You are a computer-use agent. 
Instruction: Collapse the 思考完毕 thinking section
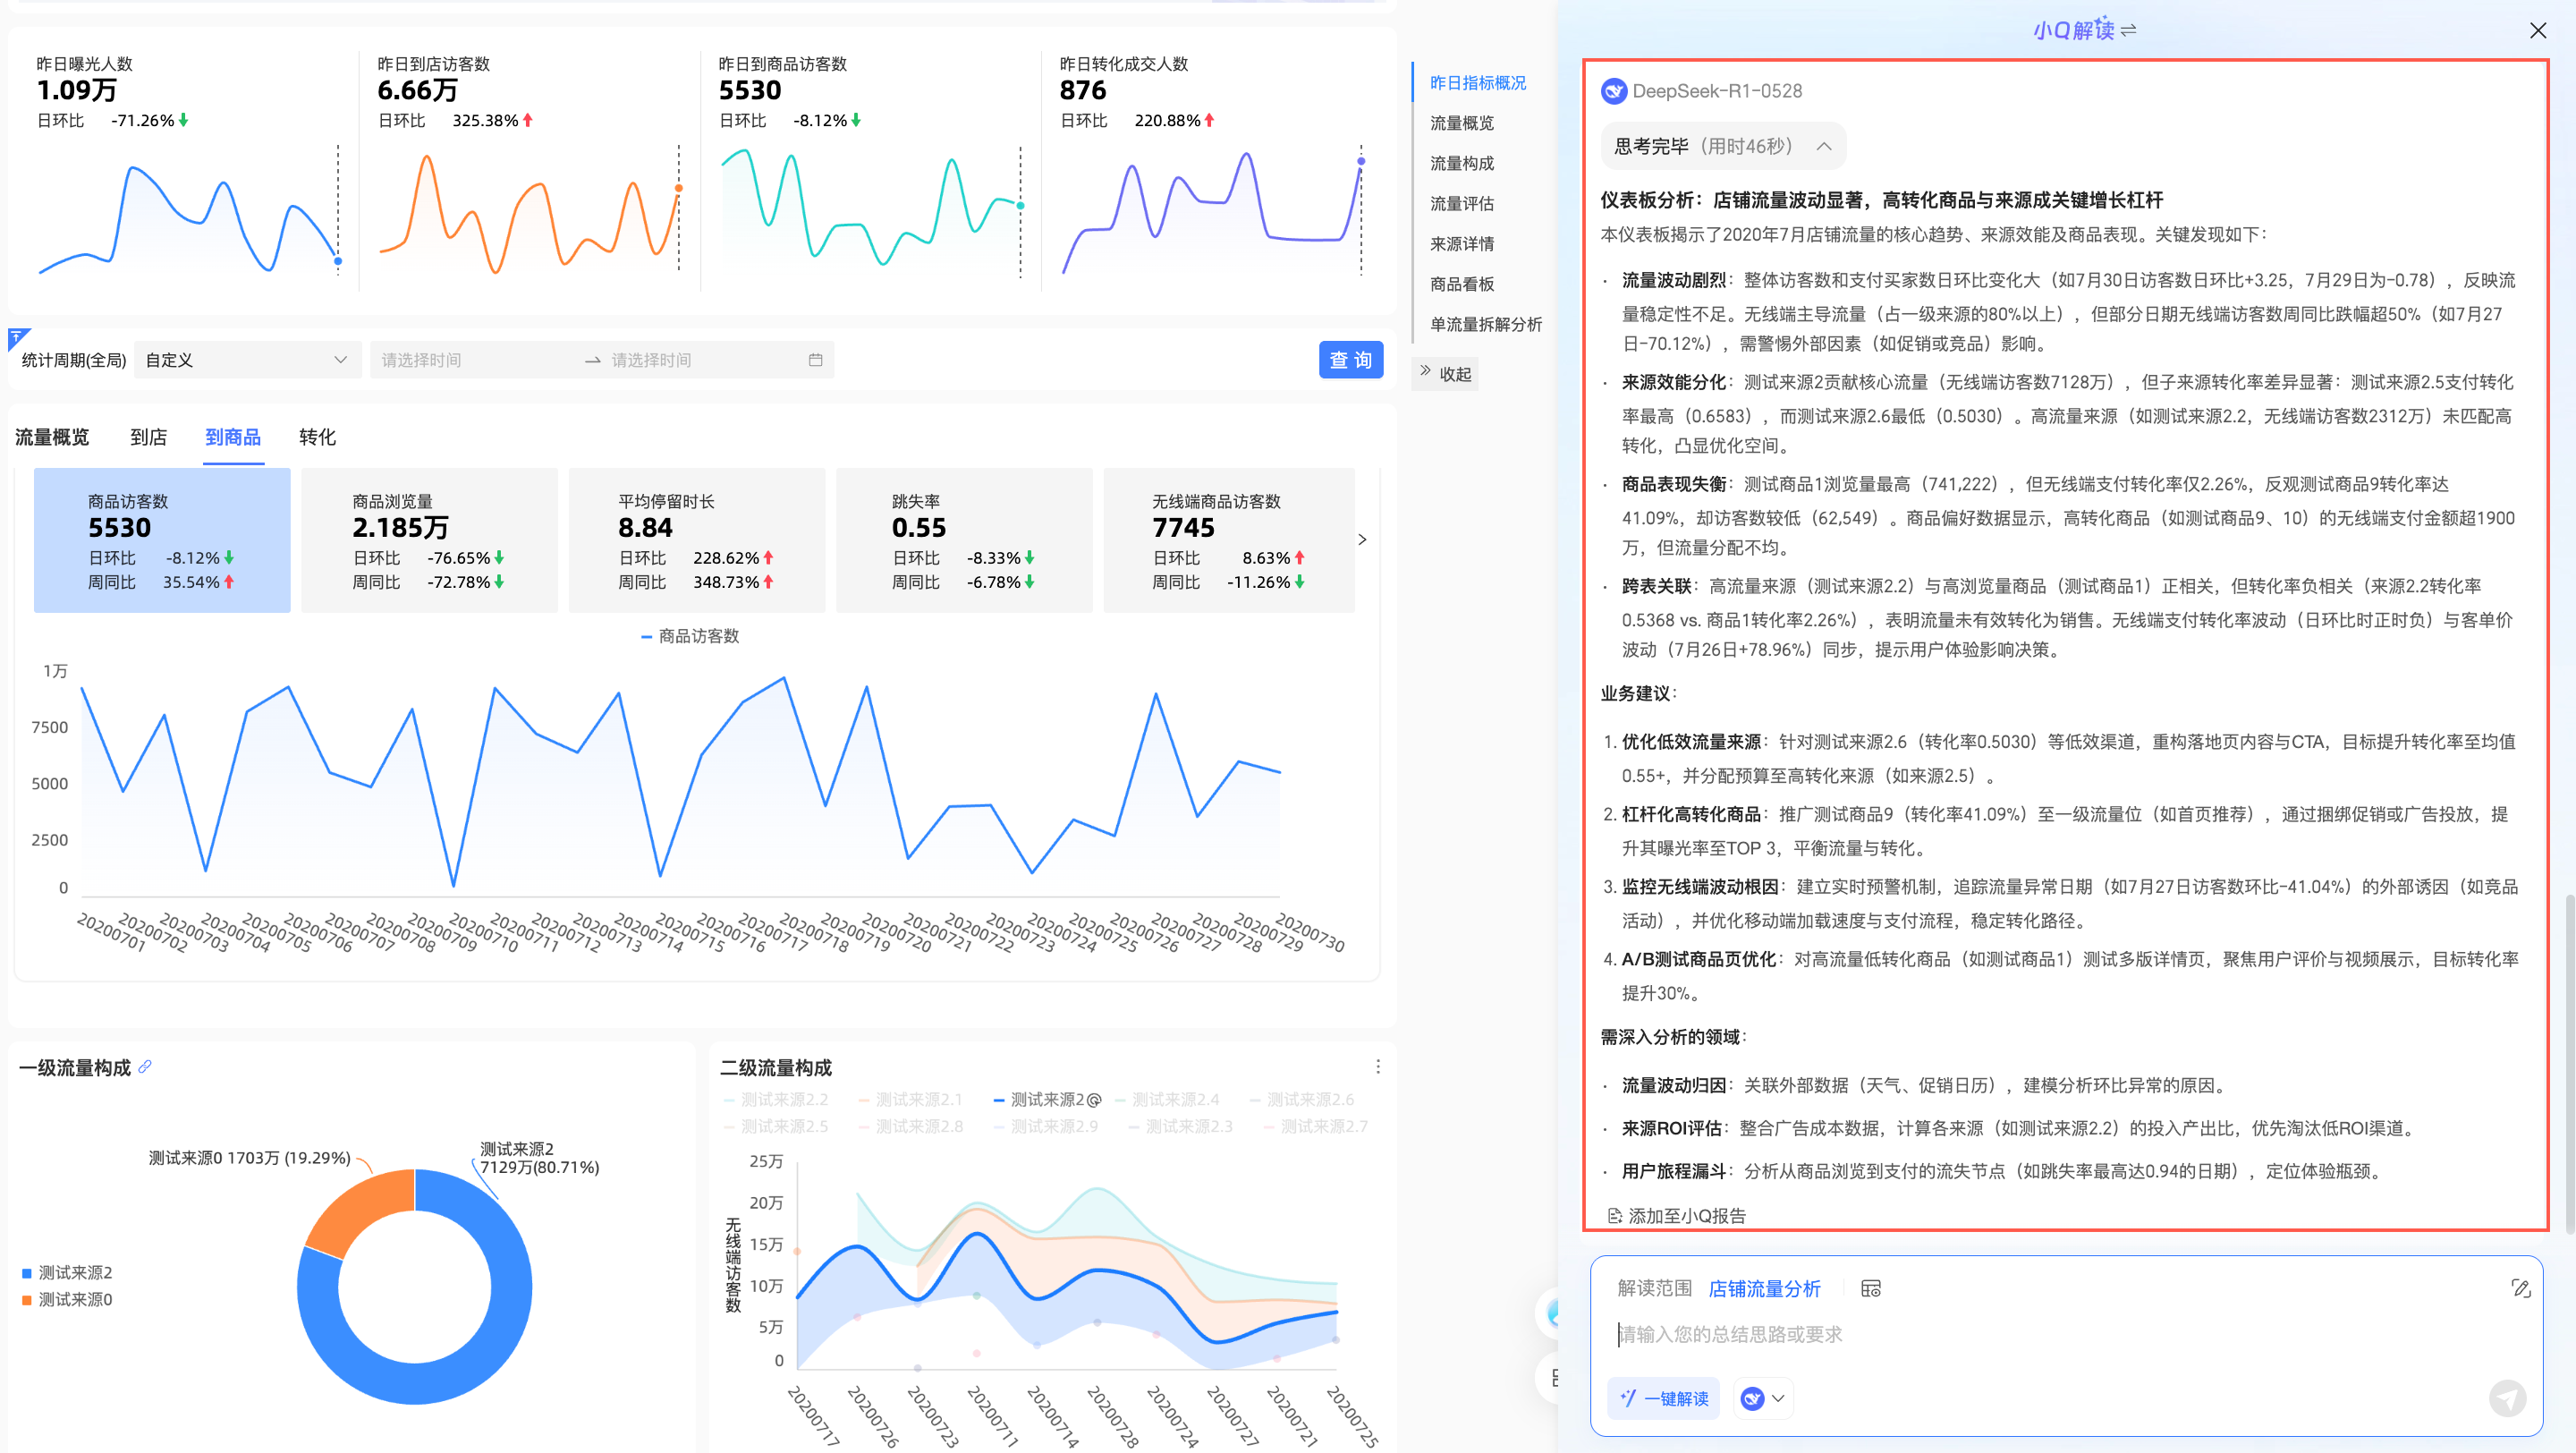[1723, 146]
